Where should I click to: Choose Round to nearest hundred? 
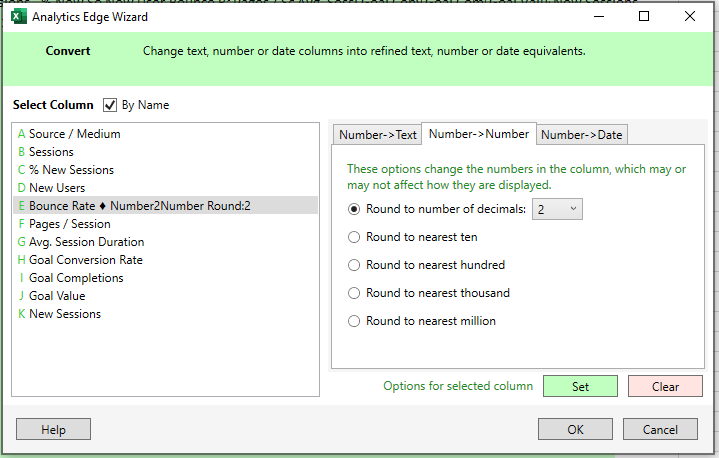tap(353, 265)
